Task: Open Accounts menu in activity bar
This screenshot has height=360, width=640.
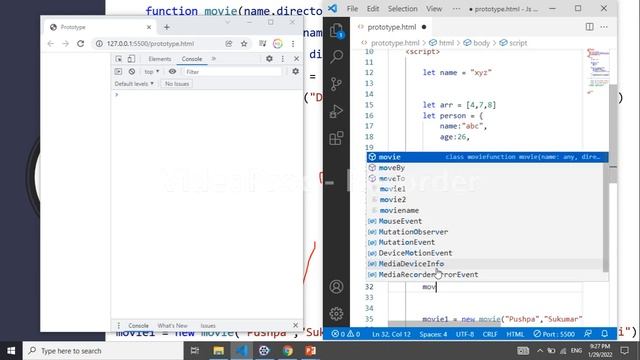Action: (336, 287)
